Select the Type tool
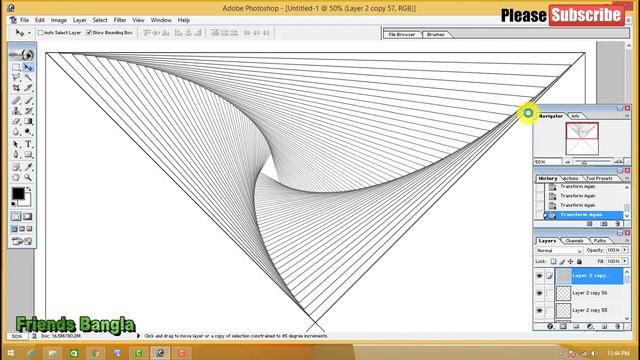 point(28,144)
